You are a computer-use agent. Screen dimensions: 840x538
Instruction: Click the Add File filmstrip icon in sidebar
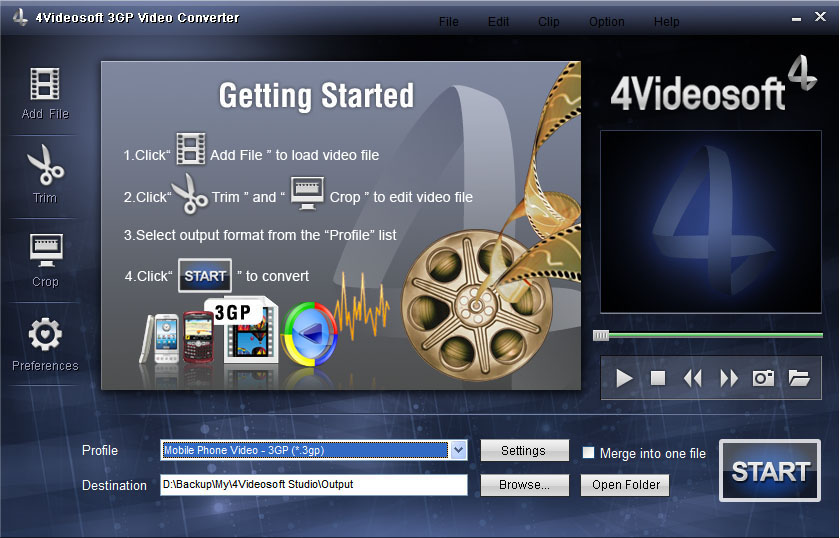click(x=45, y=84)
